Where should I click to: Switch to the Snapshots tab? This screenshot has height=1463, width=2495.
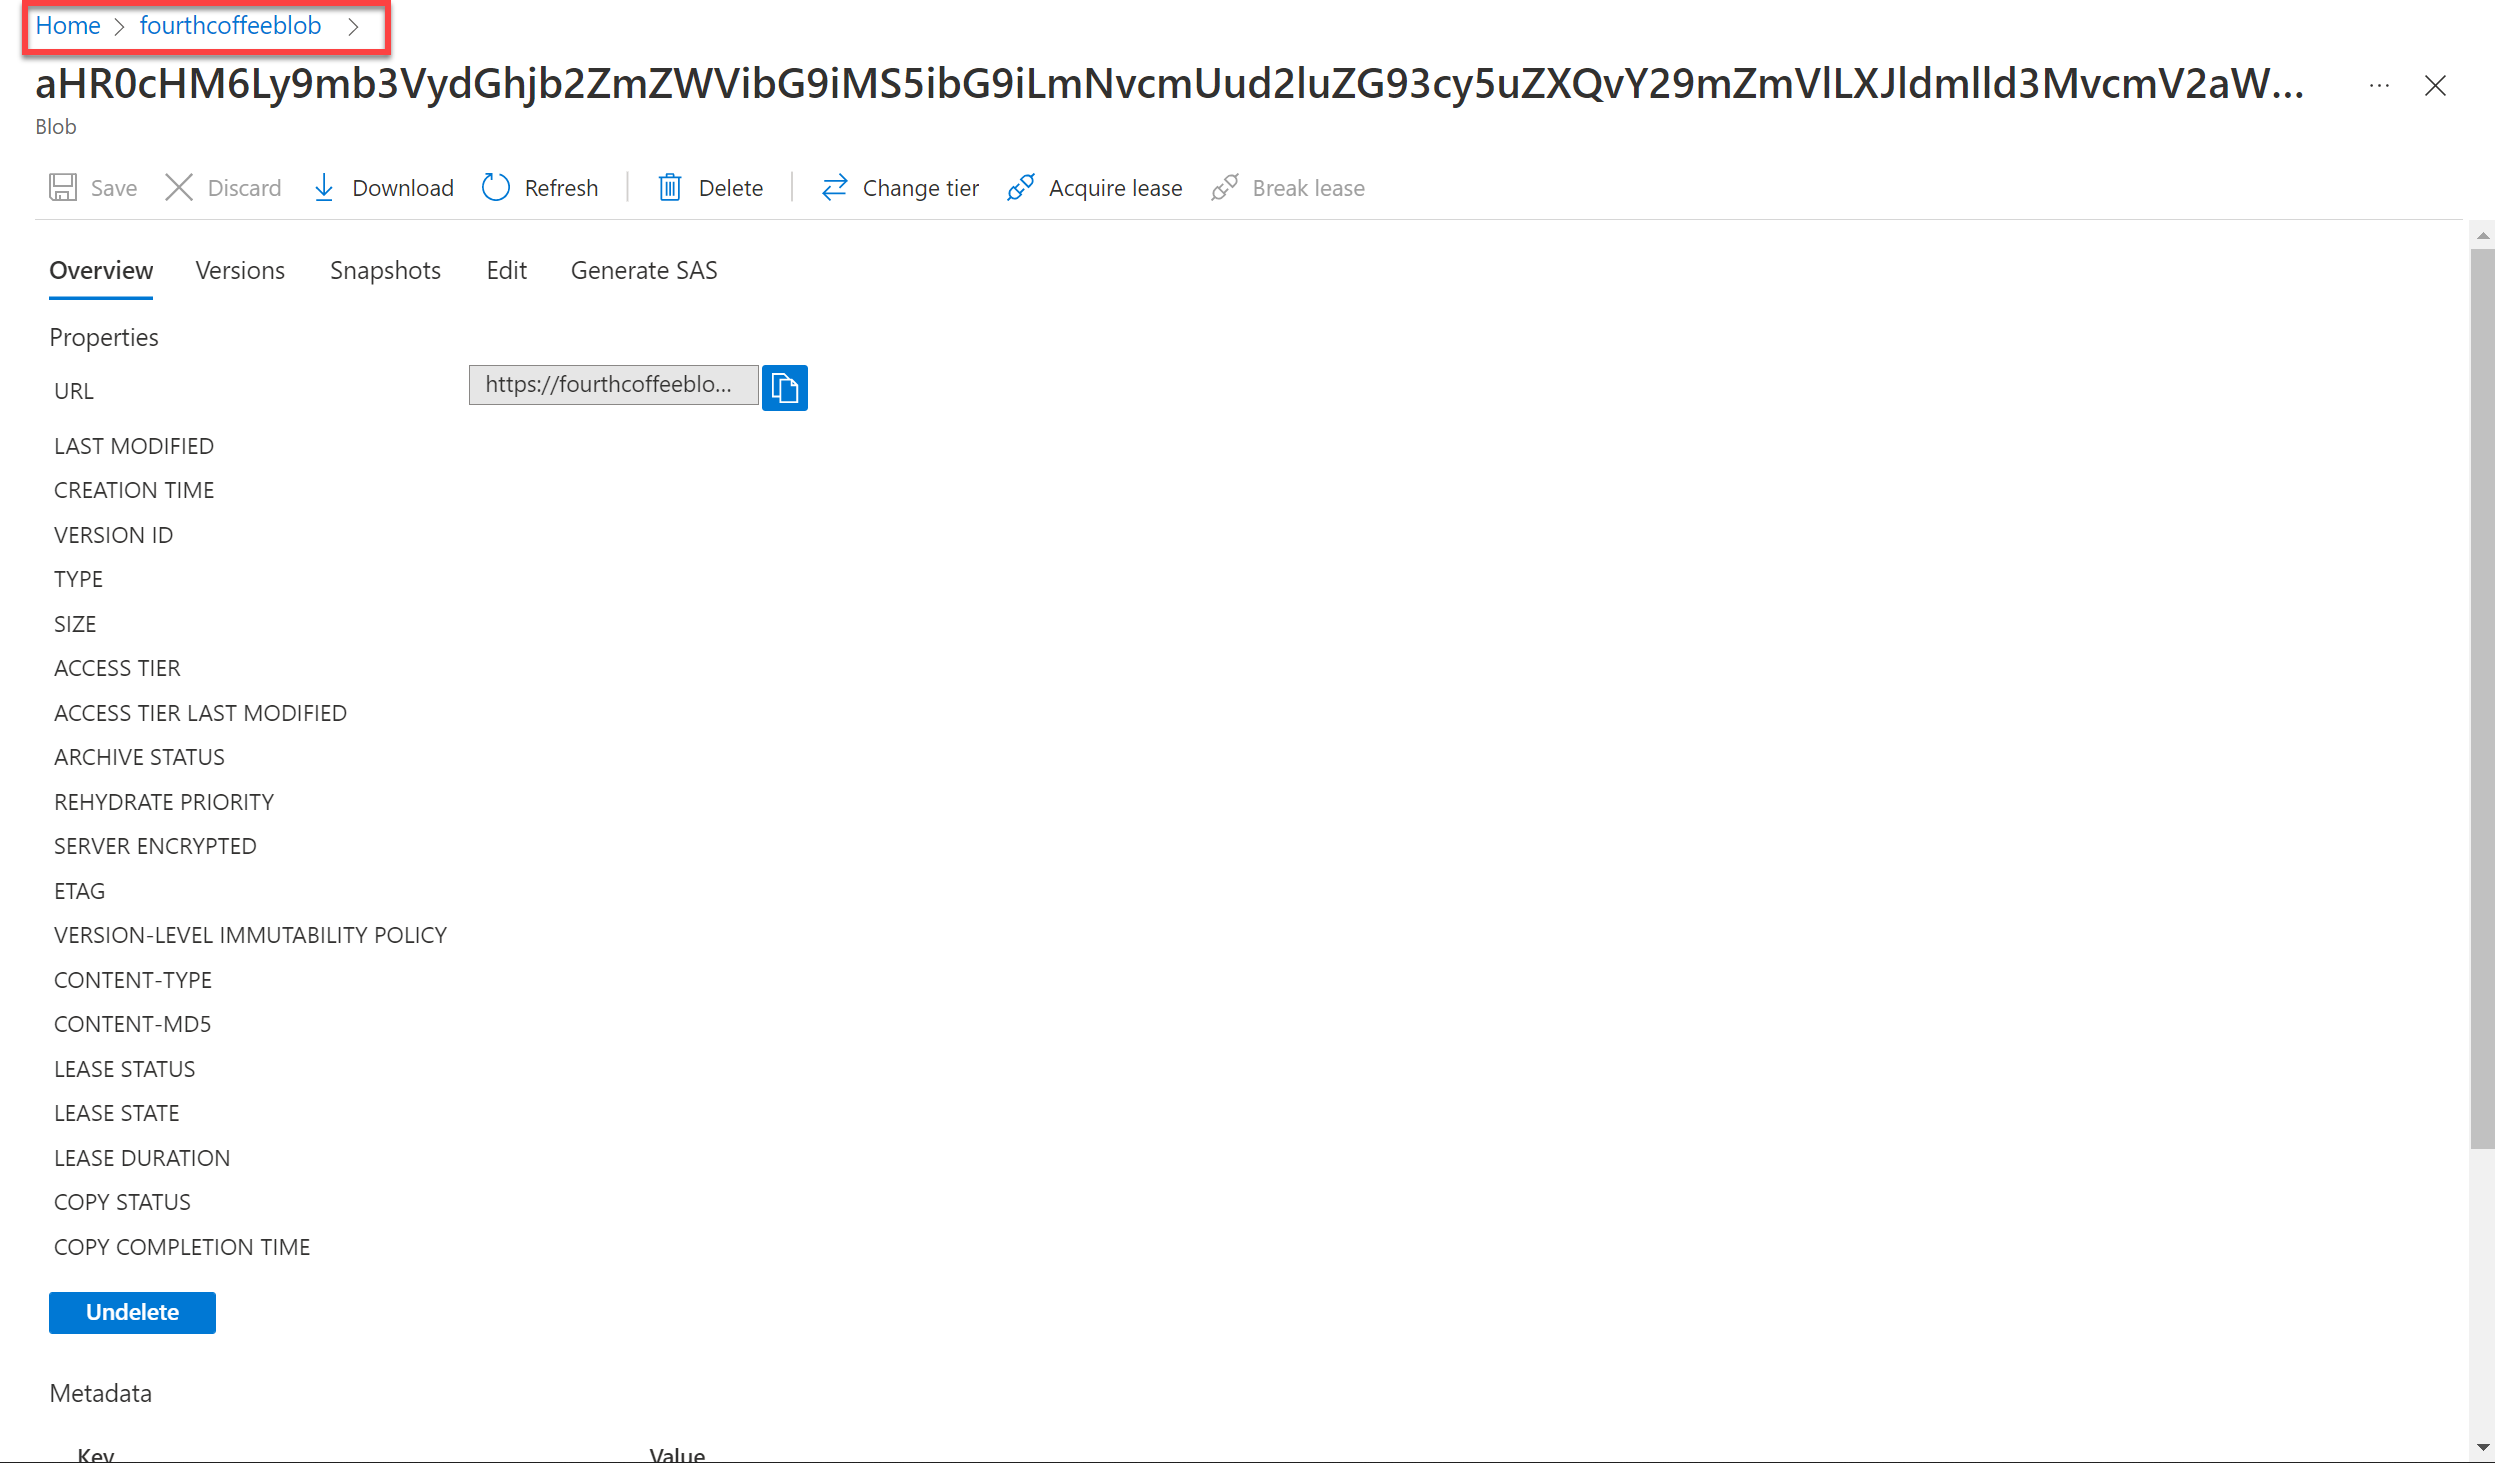click(385, 270)
